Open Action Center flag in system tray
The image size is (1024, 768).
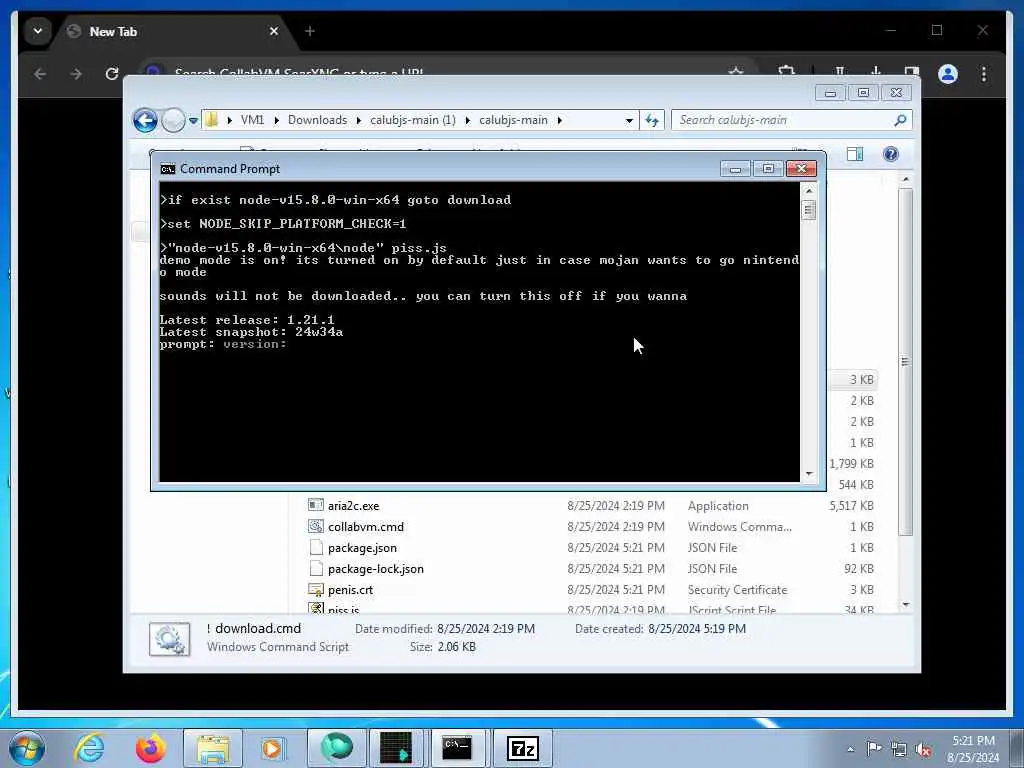pyautogui.click(x=873, y=748)
